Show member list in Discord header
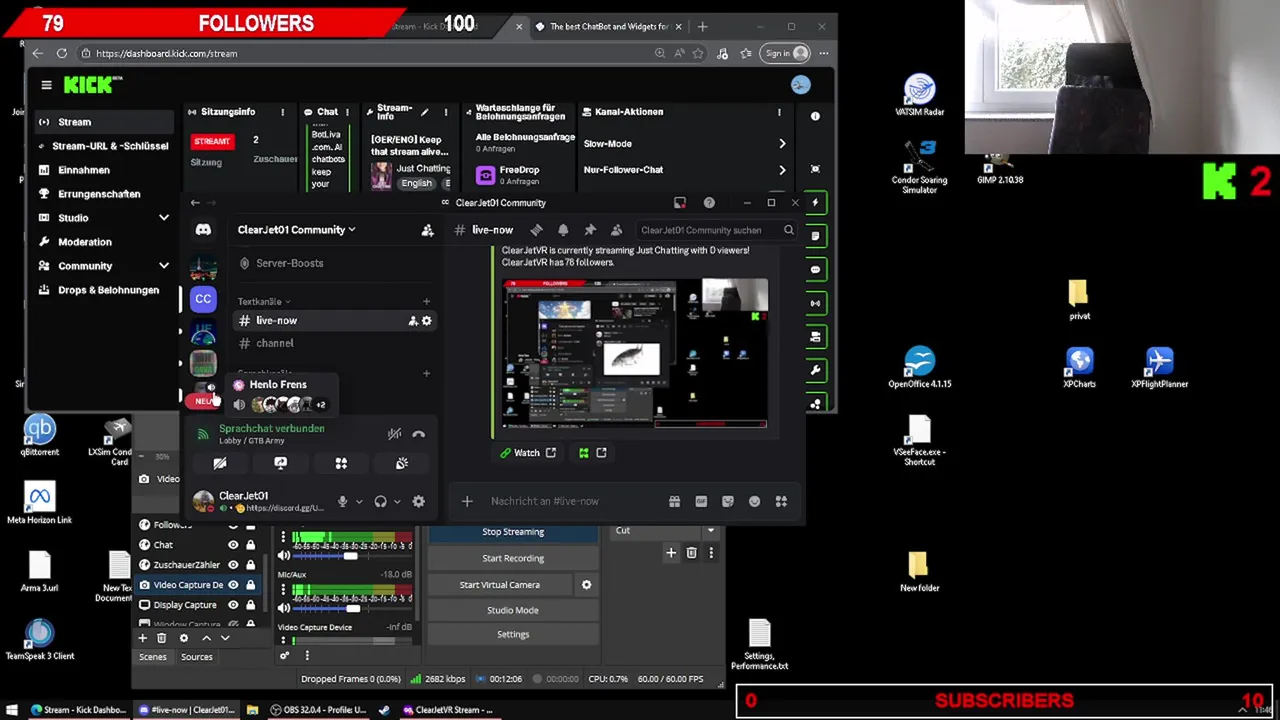The height and width of the screenshot is (720, 1280). pos(616,230)
